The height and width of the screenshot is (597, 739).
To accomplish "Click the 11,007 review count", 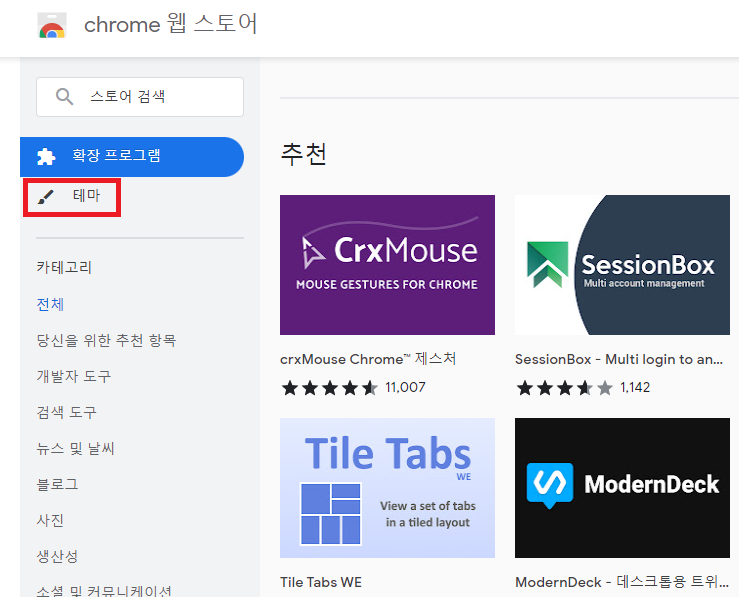I will [x=405, y=387].
